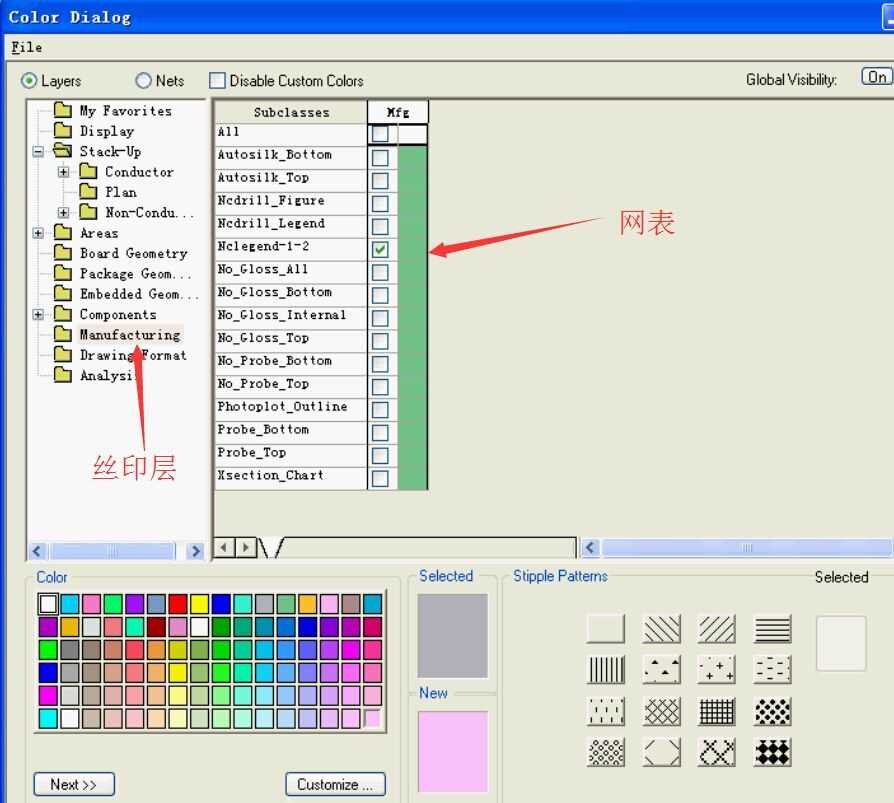Toggle the All subclasses checkbox
This screenshot has height=803, width=894.
(x=380, y=134)
